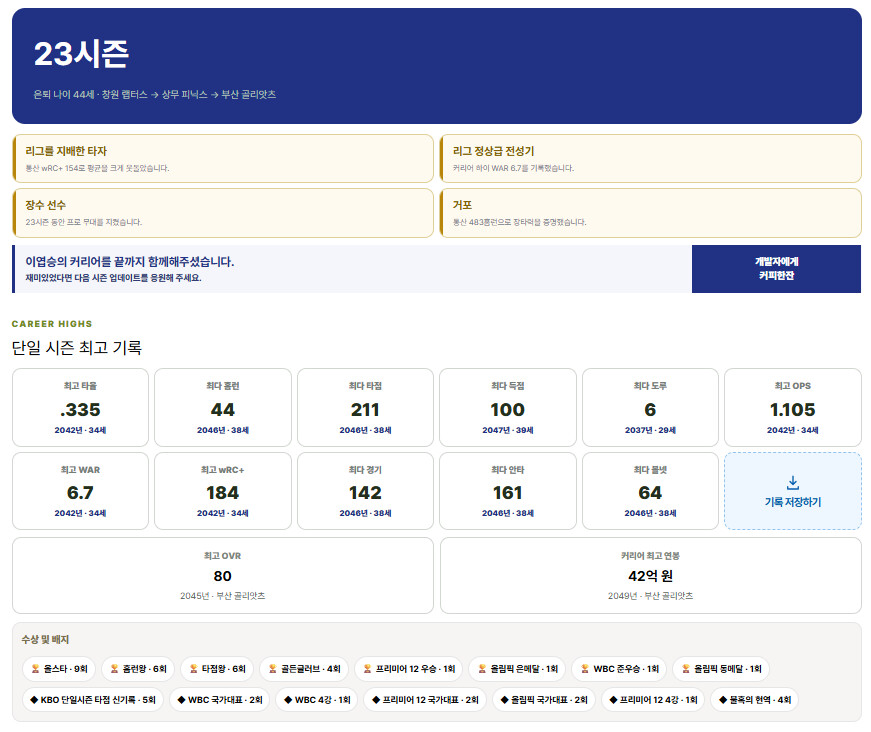Viewport: 871px width, 732px height.
Task: Click the 기록 저장하기 label text
Action: pyautogui.click(x=793, y=502)
